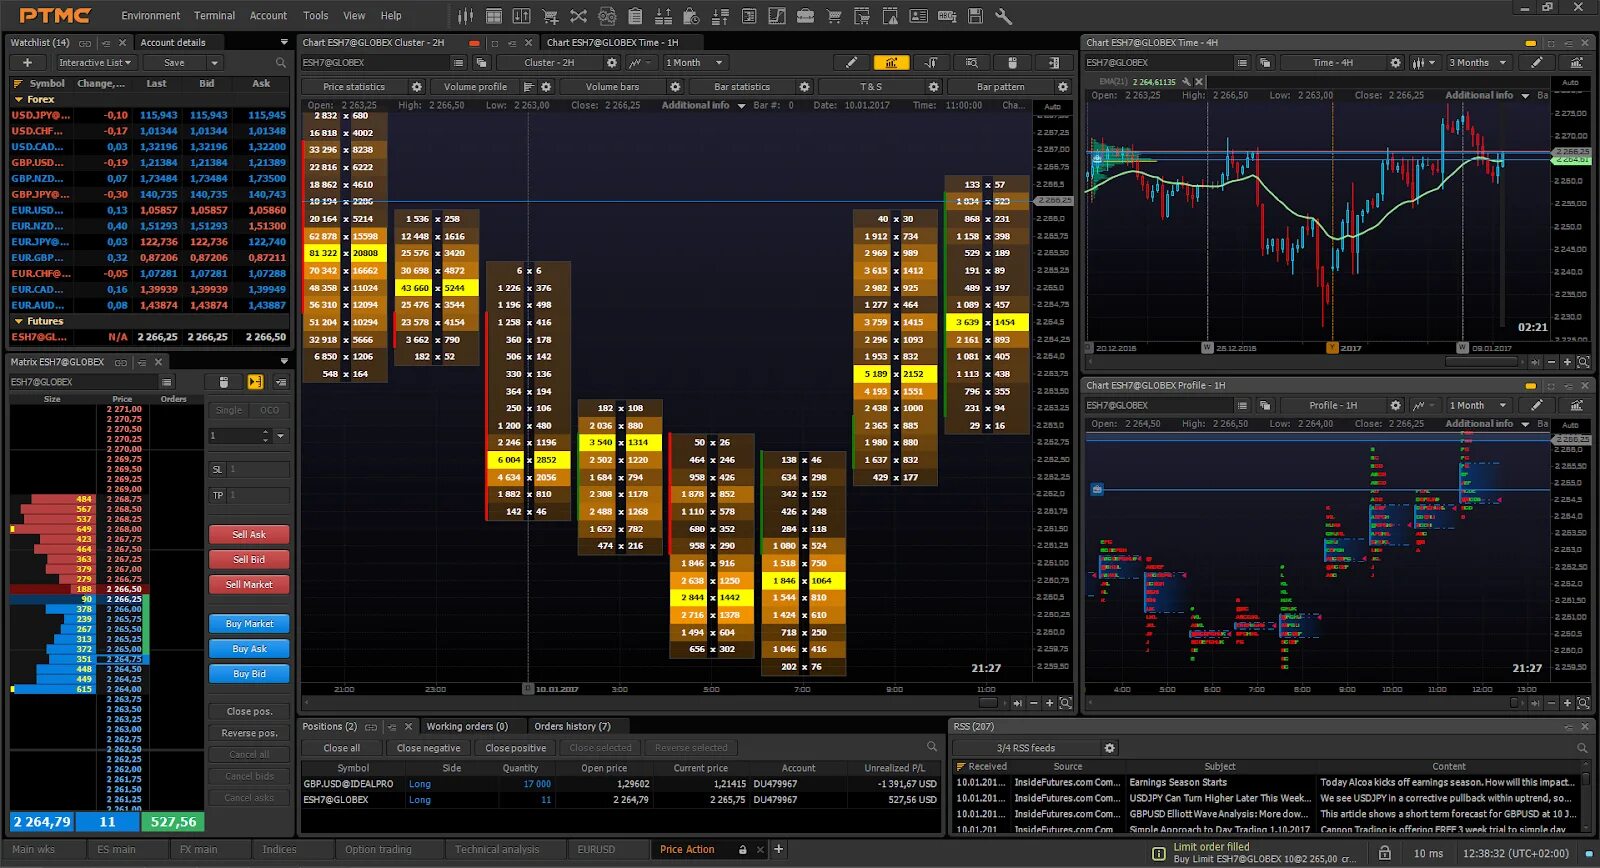Open the Environment menu
This screenshot has width=1600, height=868.
151,16
